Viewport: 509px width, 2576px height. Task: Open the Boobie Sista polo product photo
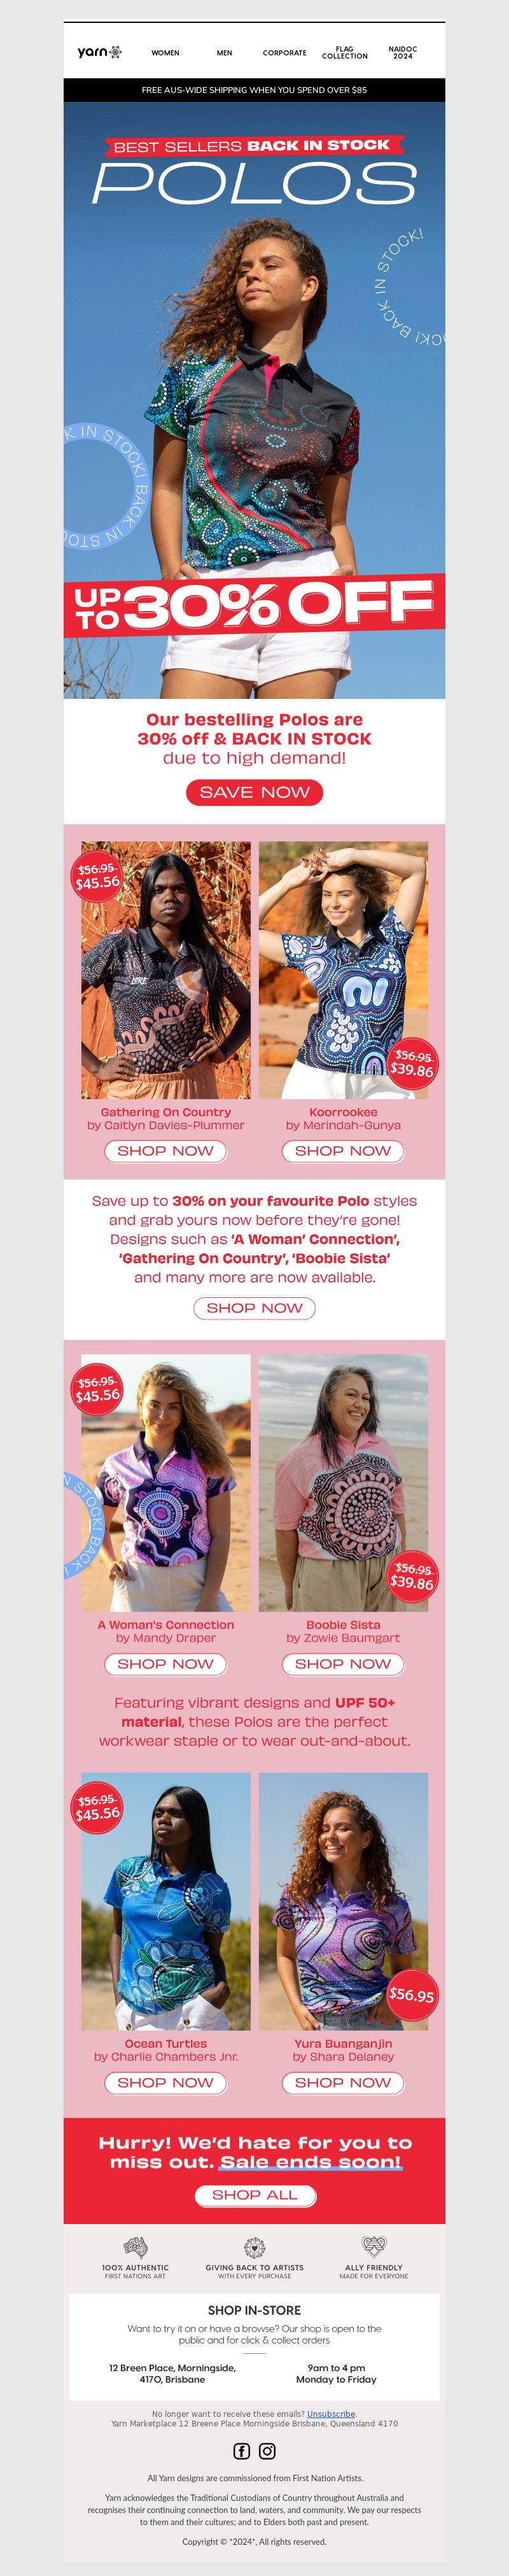click(343, 1482)
